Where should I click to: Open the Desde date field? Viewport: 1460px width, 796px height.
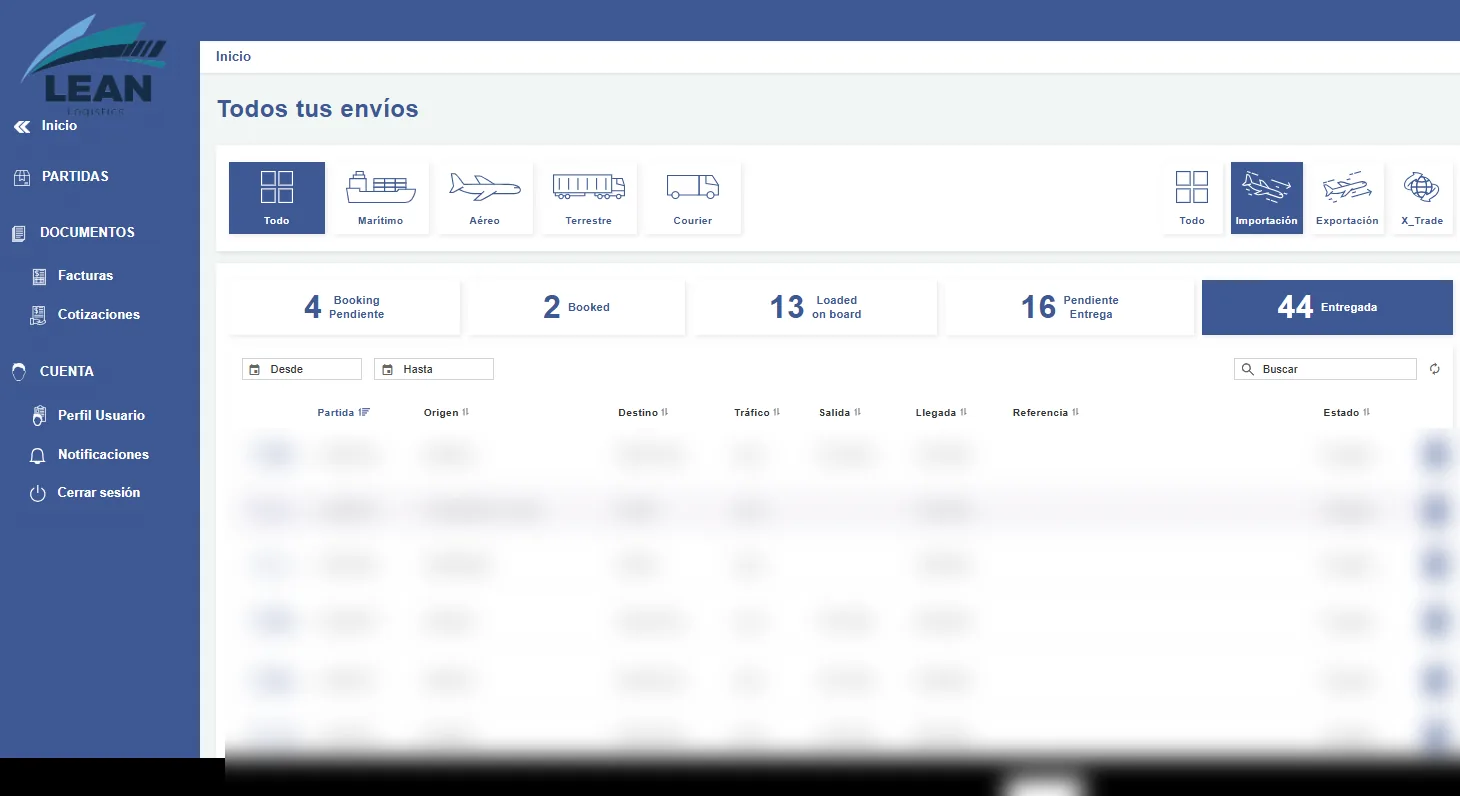302,370
